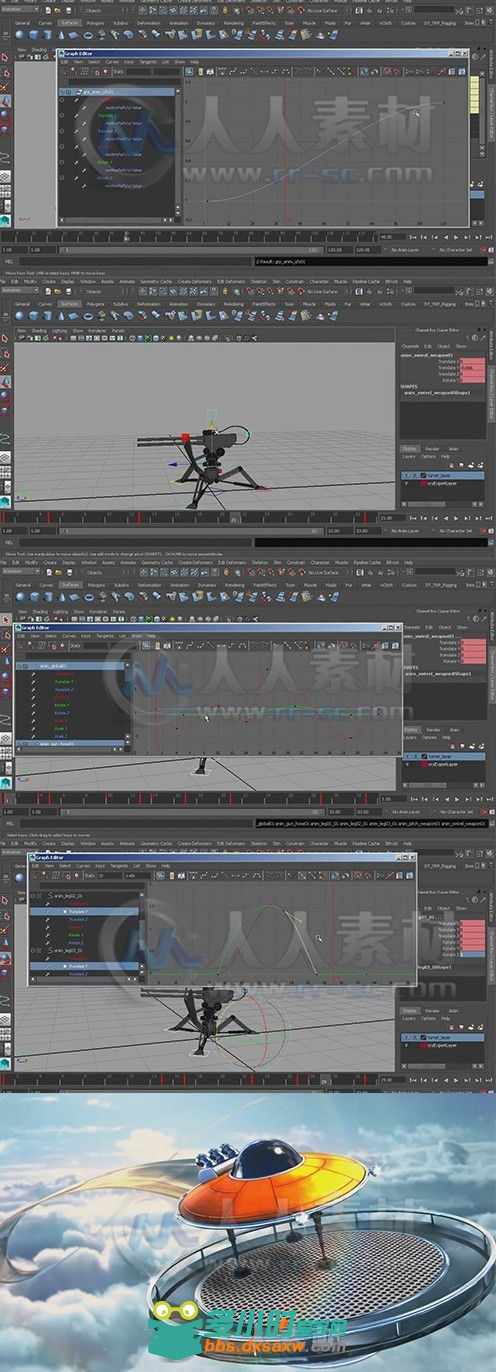Open Keys menu in arien_global Graph Editor
Viewport: 496px width, 1372px height.
point(86,636)
